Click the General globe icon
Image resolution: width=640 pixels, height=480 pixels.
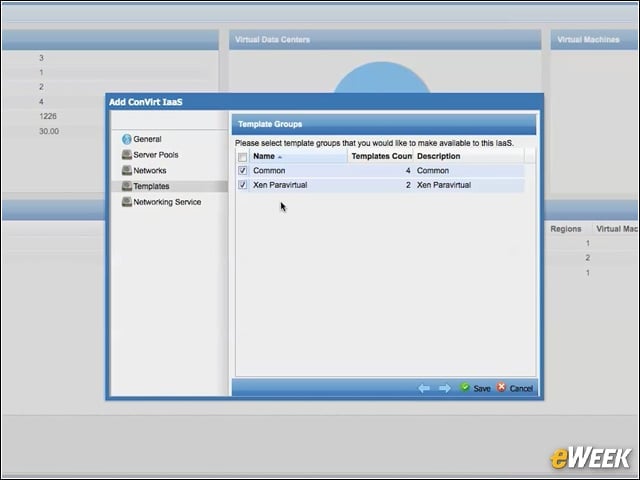pos(127,139)
